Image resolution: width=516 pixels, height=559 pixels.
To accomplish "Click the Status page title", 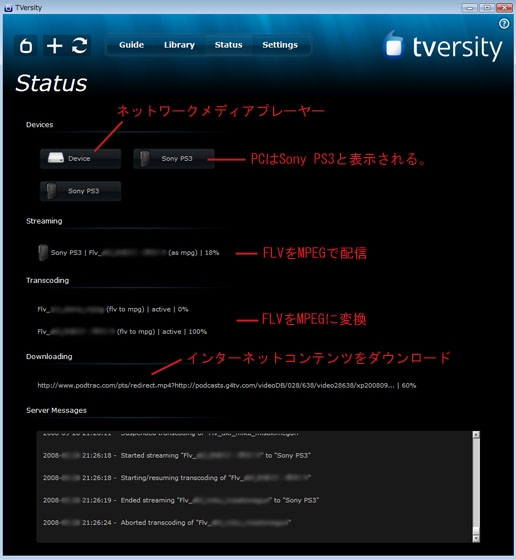I will (51, 83).
